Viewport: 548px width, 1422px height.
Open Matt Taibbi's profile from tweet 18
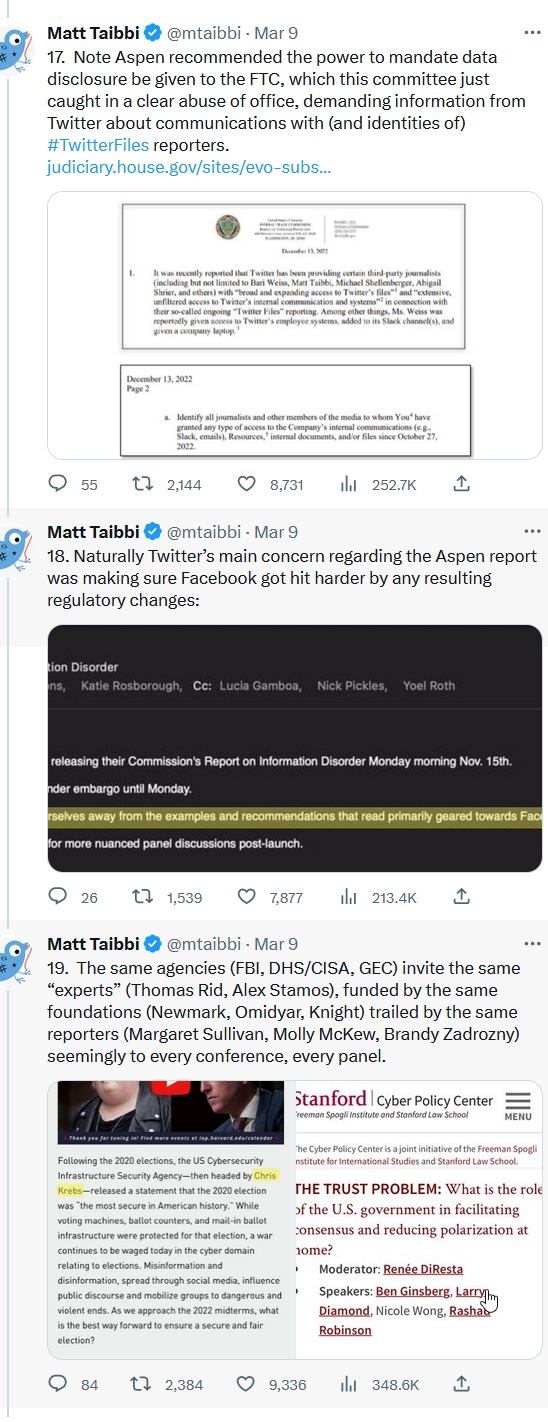(x=94, y=532)
